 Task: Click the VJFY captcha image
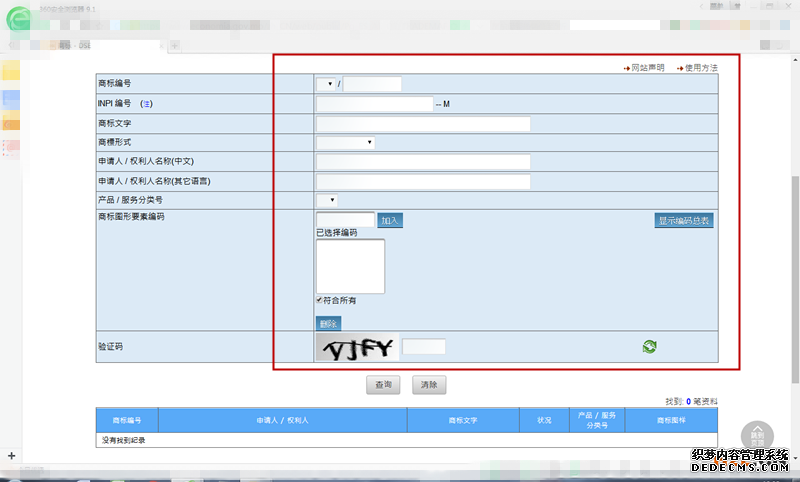click(357, 347)
